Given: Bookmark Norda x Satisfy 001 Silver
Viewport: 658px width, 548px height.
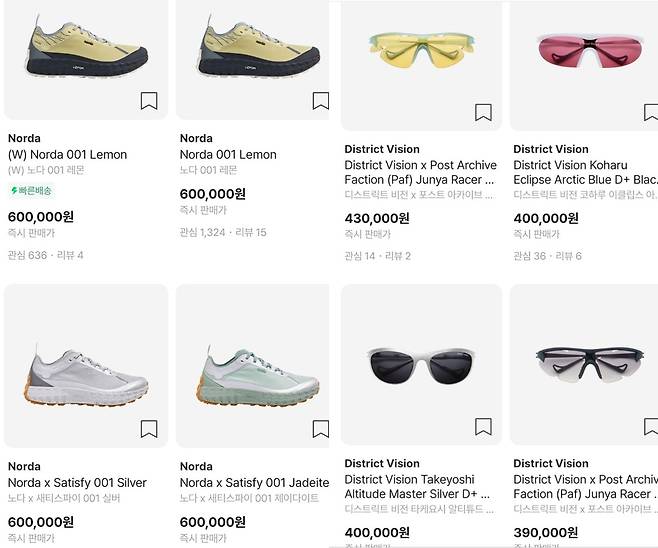Looking at the screenshot, I should (149, 429).
